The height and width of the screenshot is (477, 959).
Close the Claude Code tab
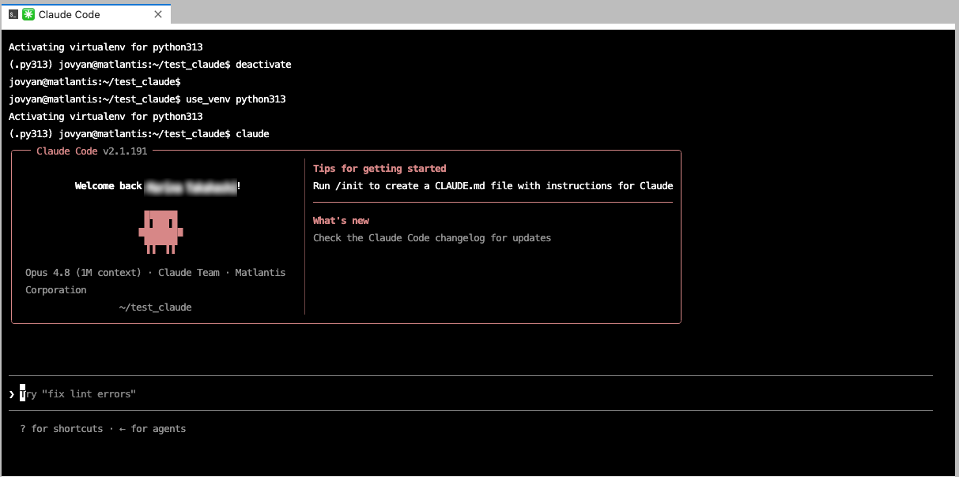tap(158, 15)
